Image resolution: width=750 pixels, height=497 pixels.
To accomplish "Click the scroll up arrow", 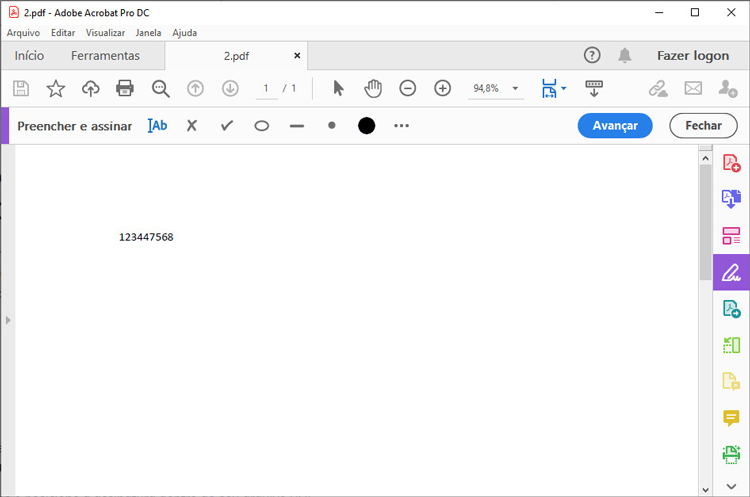I will click(706, 158).
